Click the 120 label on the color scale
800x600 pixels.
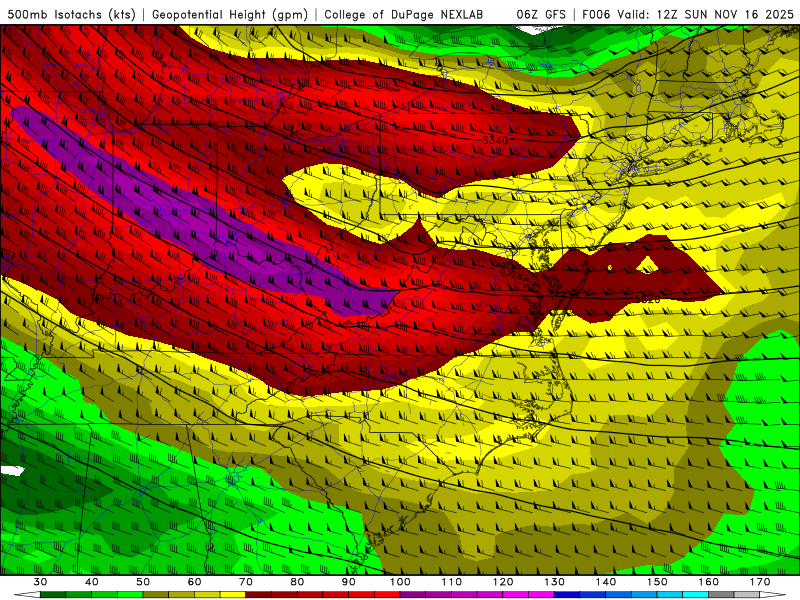coord(503,582)
